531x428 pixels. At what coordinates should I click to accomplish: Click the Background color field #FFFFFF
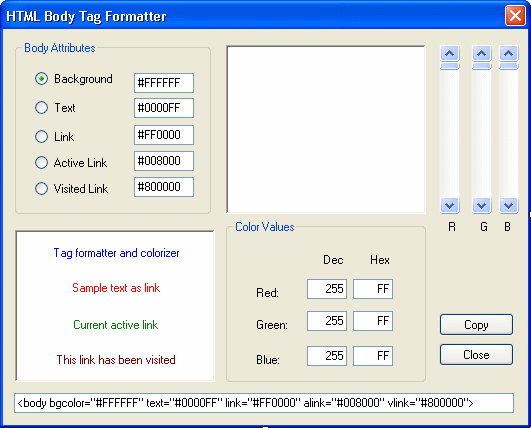coord(164,83)
